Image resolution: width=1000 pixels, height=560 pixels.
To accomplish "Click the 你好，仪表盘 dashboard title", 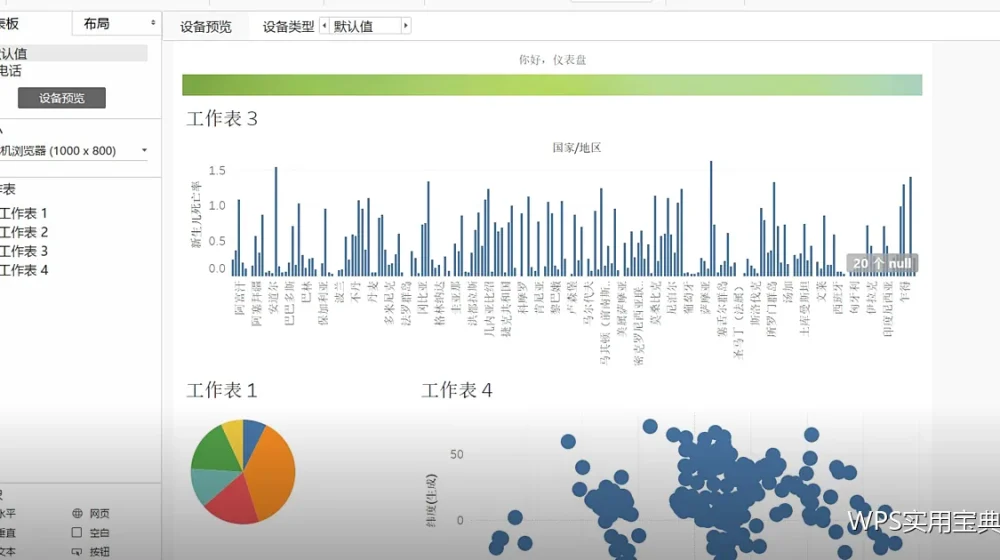I will pos(552,59).
